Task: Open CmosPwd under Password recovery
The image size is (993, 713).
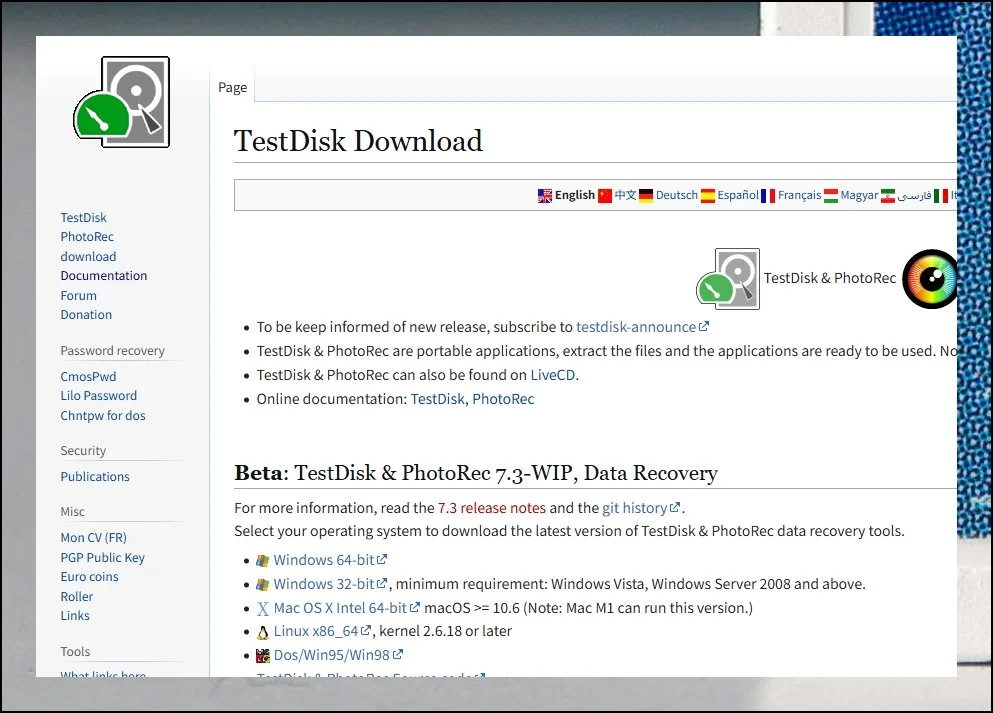Action: click(88, 377)
